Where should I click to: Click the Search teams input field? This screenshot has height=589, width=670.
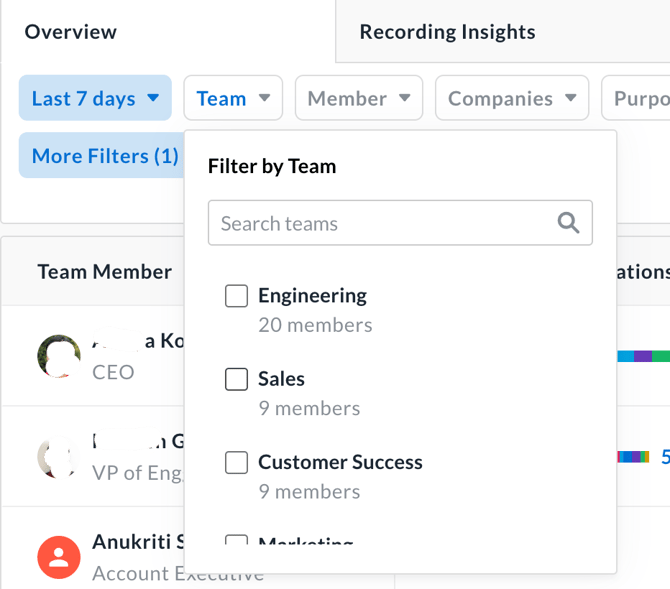tap(385, 223)
